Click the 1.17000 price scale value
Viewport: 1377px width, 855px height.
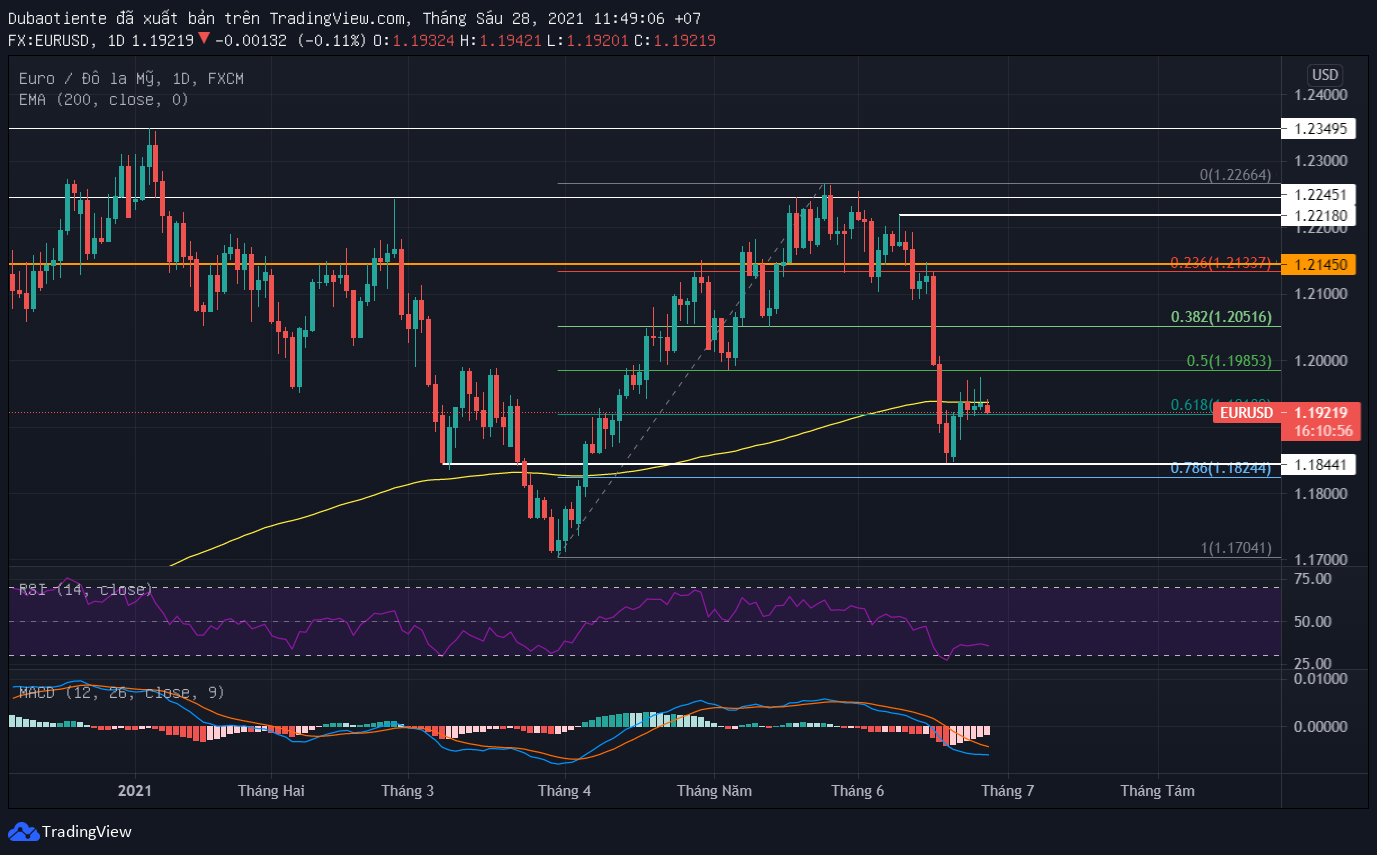tap(1321, 559)
